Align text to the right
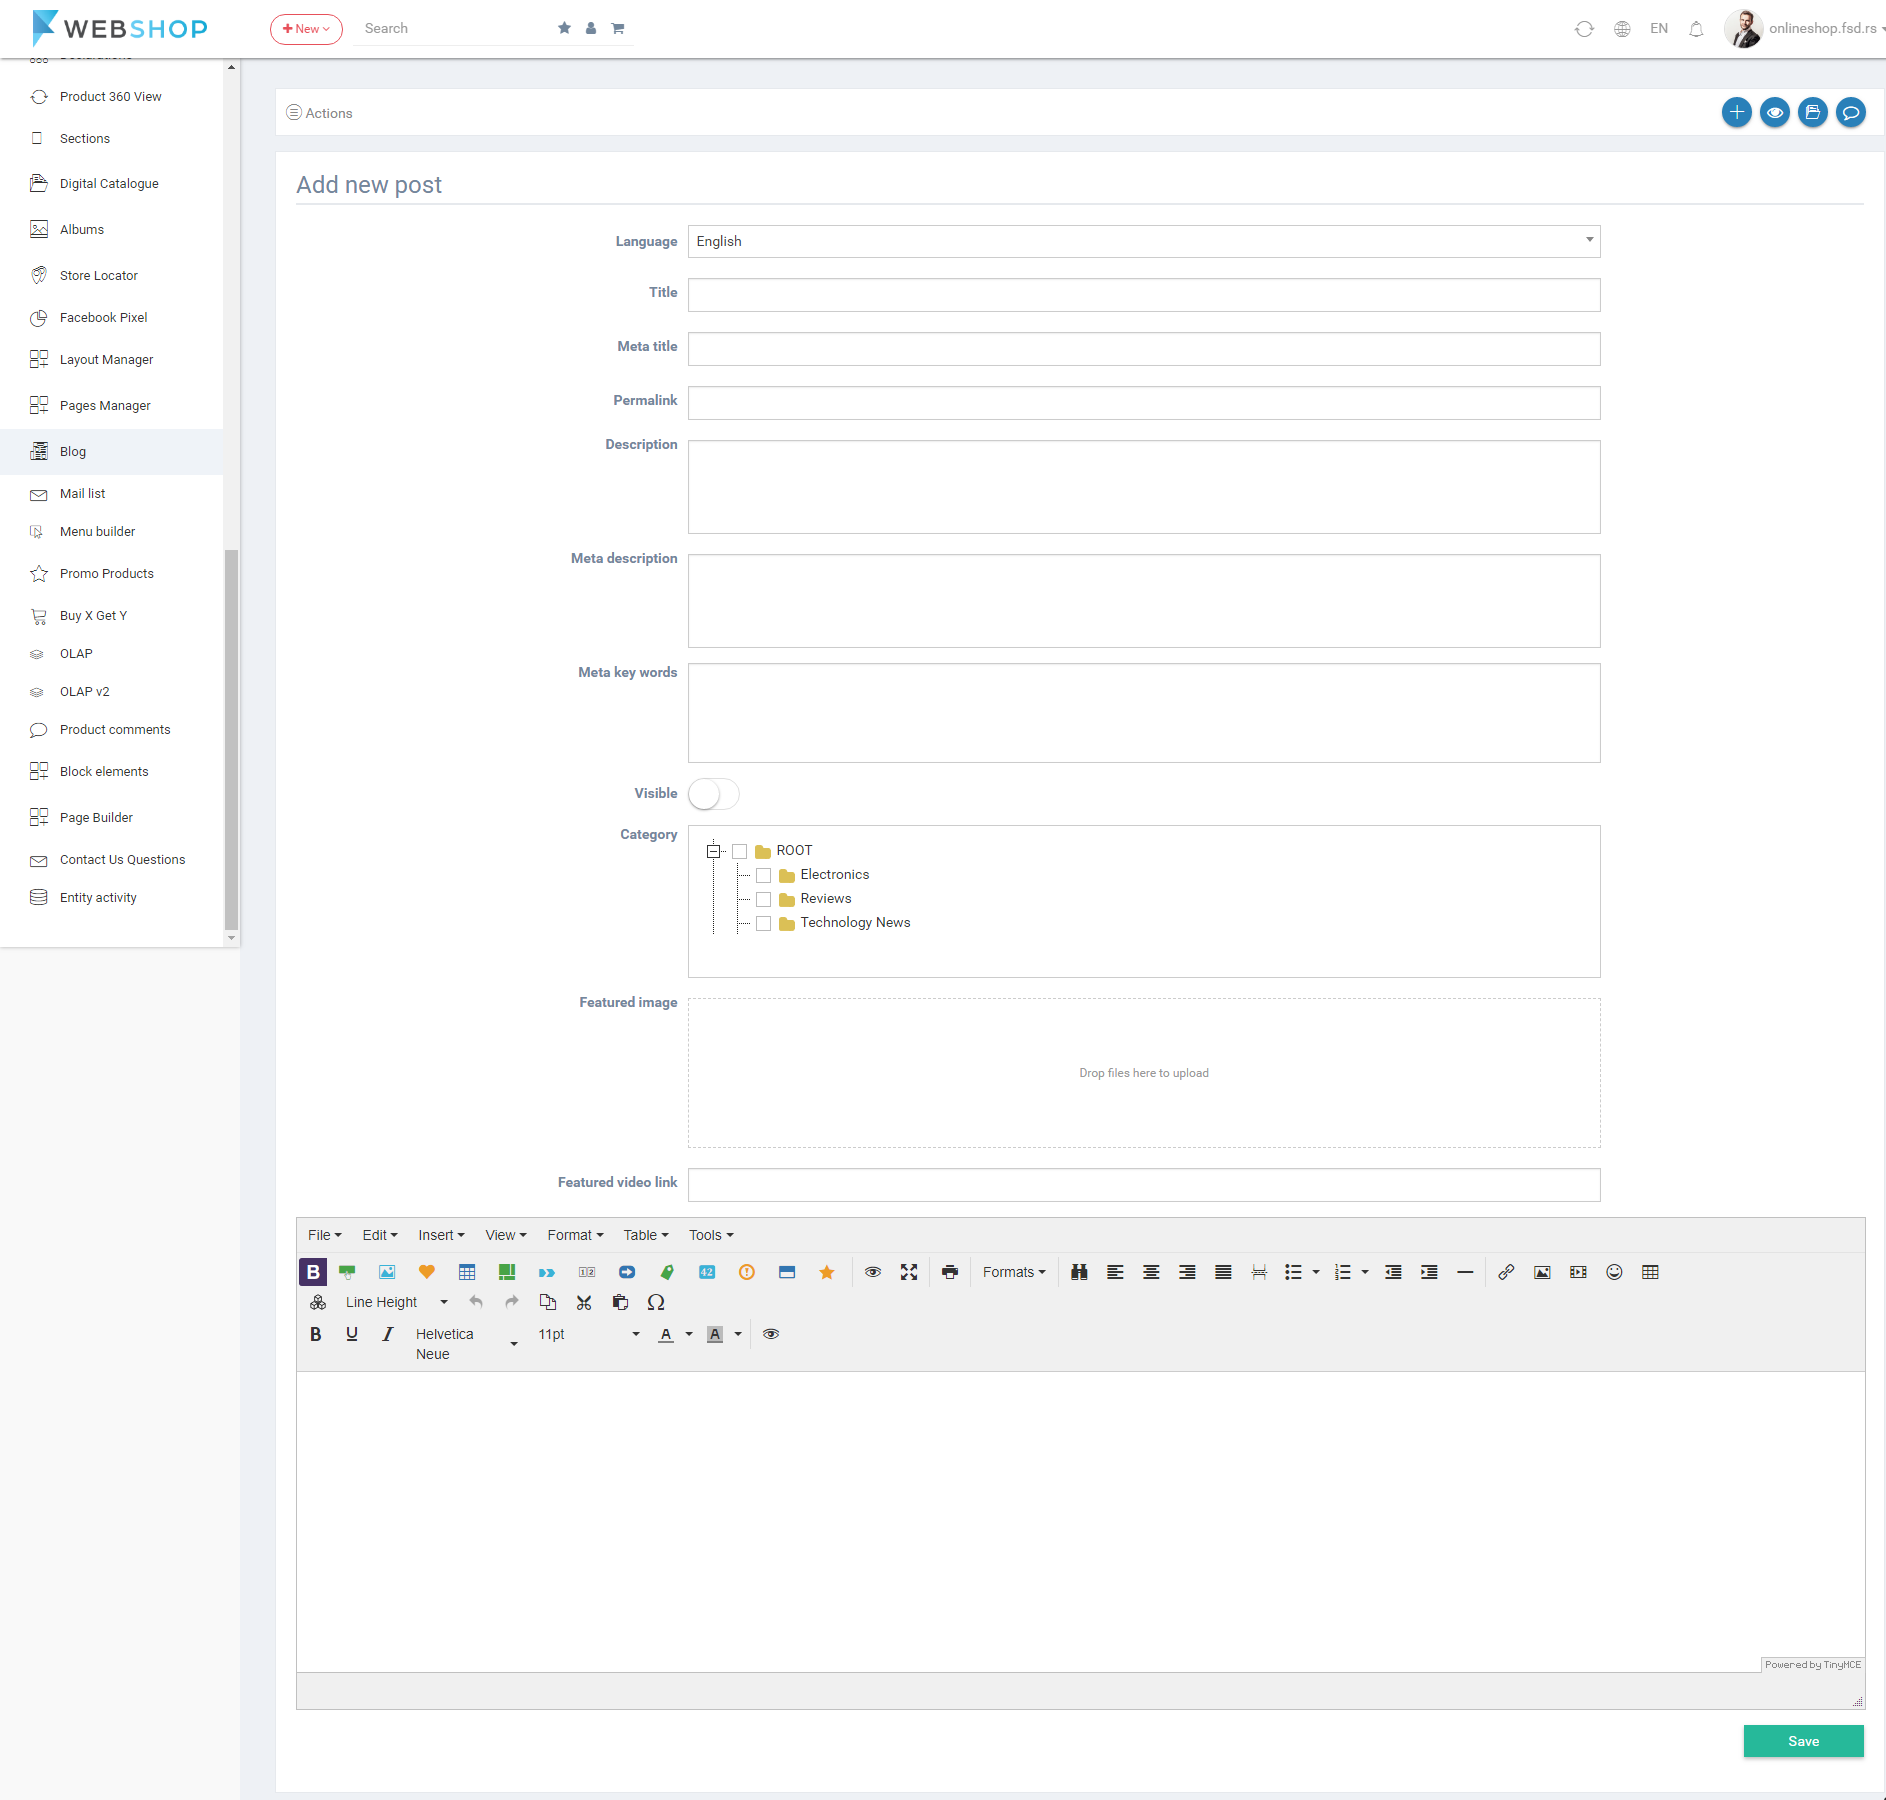This screenshot has width=1886, height=1800. [x=1187, y=1272]
